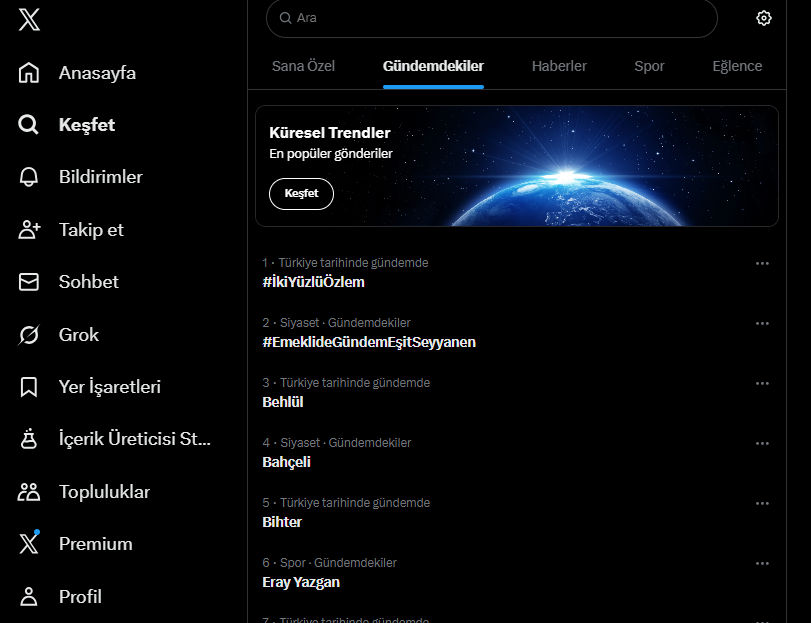Open the Spor tab
This screenshot has height=623, width=811.
(x=649, y=66)
